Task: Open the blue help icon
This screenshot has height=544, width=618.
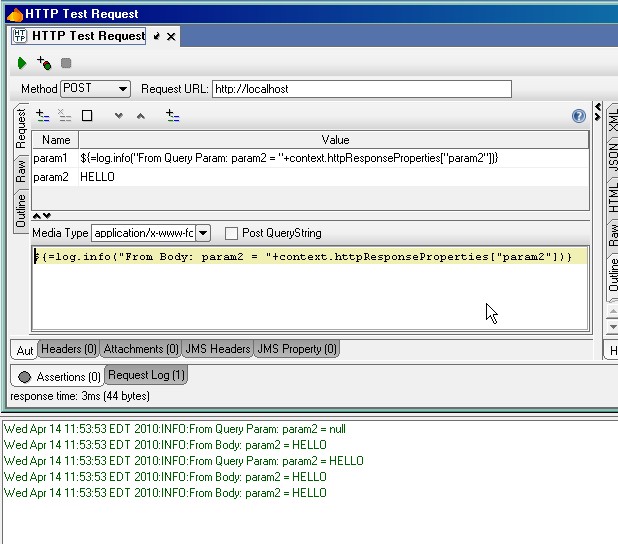Action: click(x=578, y=116)
